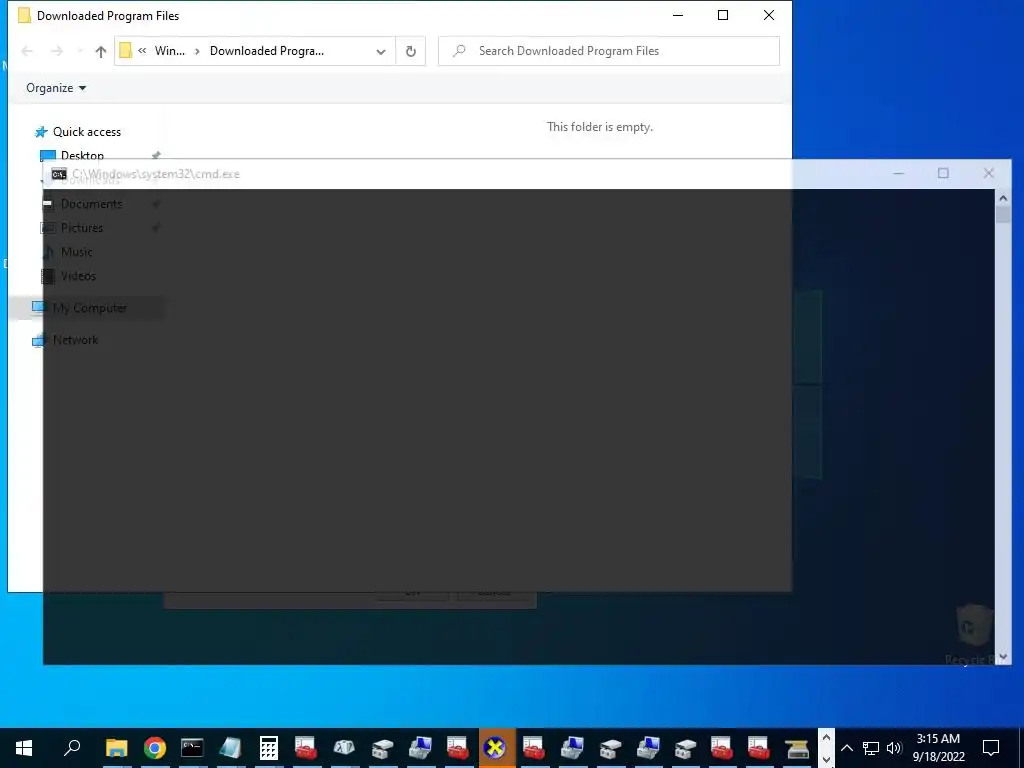Open the Windows Start menu
Image resolution: width=1024 pixels, height=768 pixels.
24,748
